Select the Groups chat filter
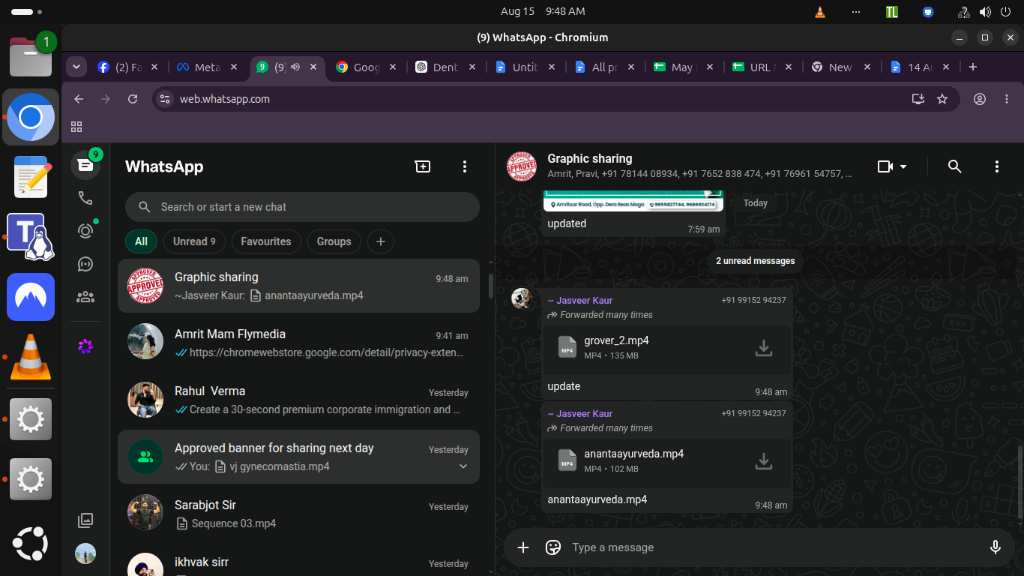The image size is (1024, 576). (x=334, y=242)
